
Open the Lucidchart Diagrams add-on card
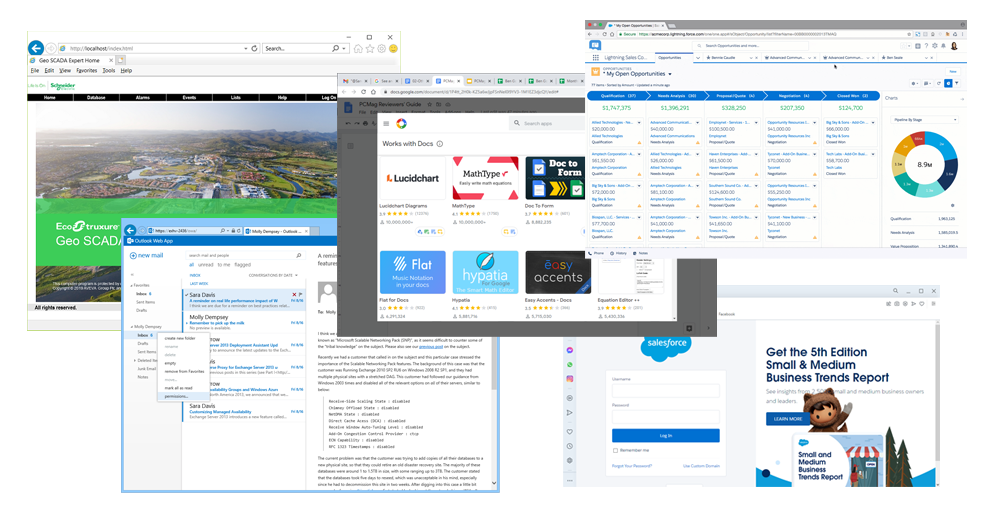point(413,191)
